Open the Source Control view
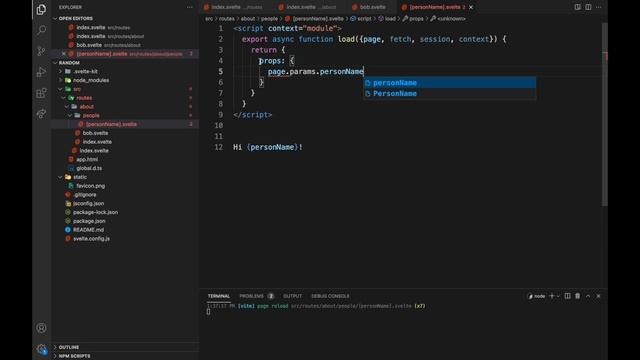This screenshot has width=640, height=360. pyautogui.click(x=41, y=51)
